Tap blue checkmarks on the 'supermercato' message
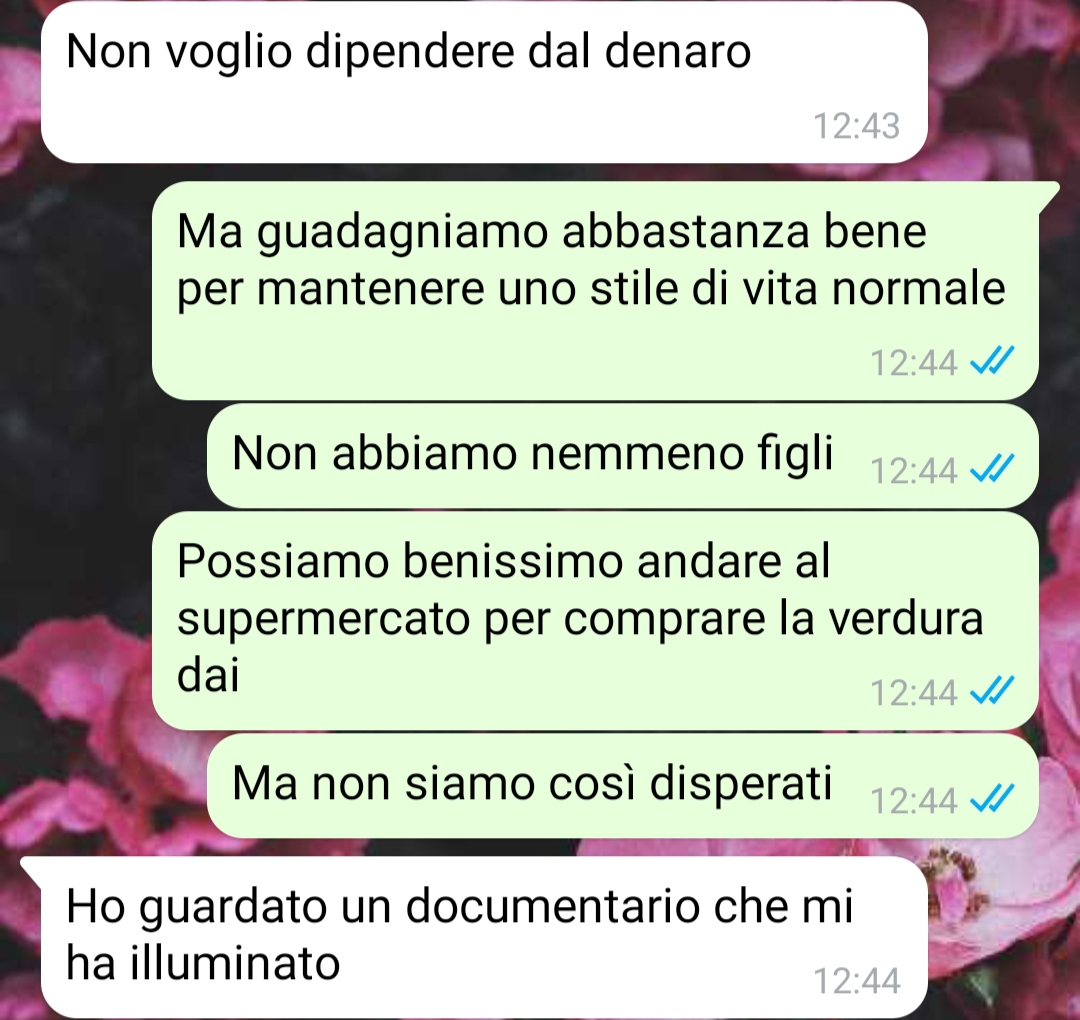 [992, 691]
